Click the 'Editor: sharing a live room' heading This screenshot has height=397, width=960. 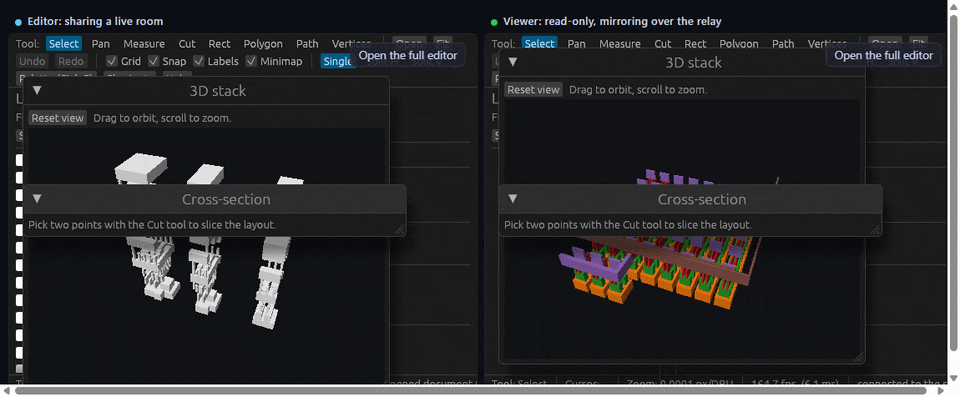(95, 21)
